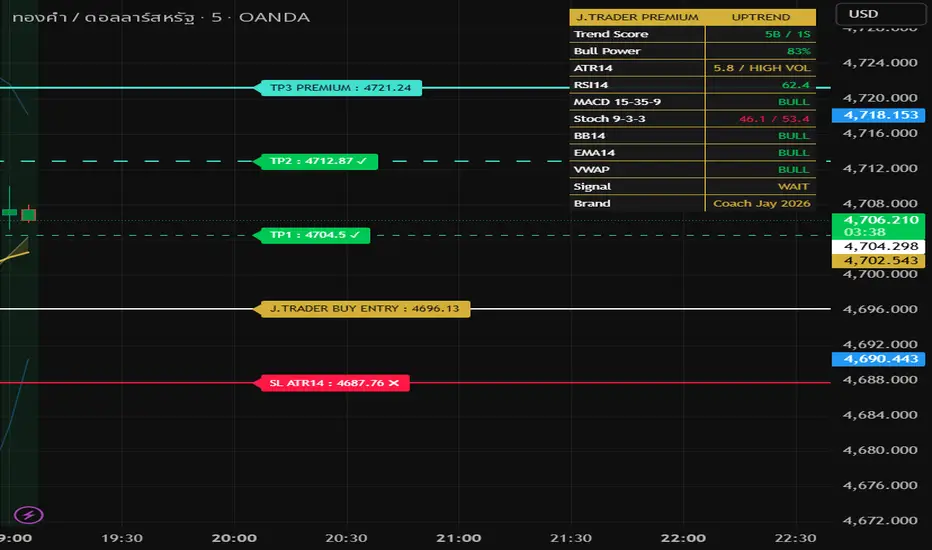Click the 4,718.153 blue price tag

point(879,115)
